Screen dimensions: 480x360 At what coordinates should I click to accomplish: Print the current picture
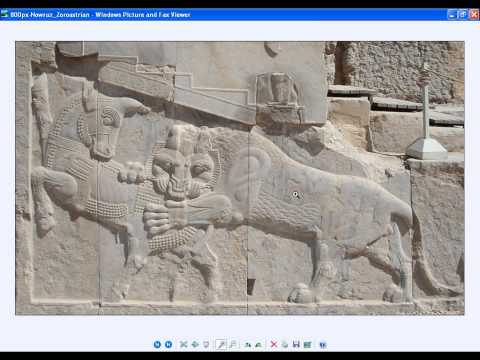285,344
